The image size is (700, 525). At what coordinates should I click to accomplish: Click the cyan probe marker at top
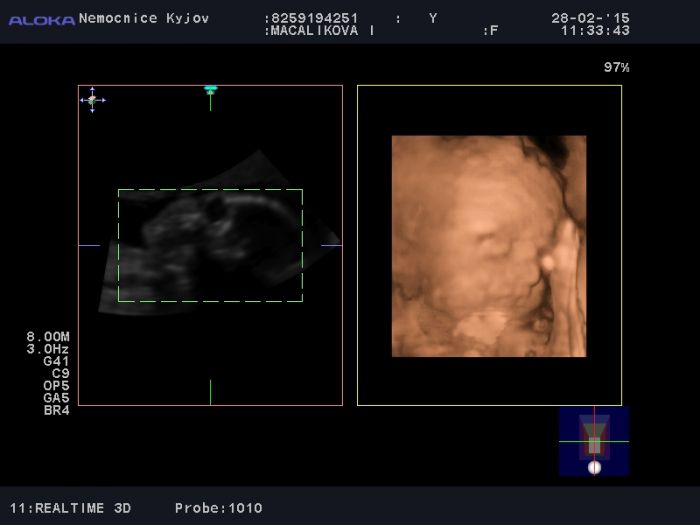[x=210, y=90]
